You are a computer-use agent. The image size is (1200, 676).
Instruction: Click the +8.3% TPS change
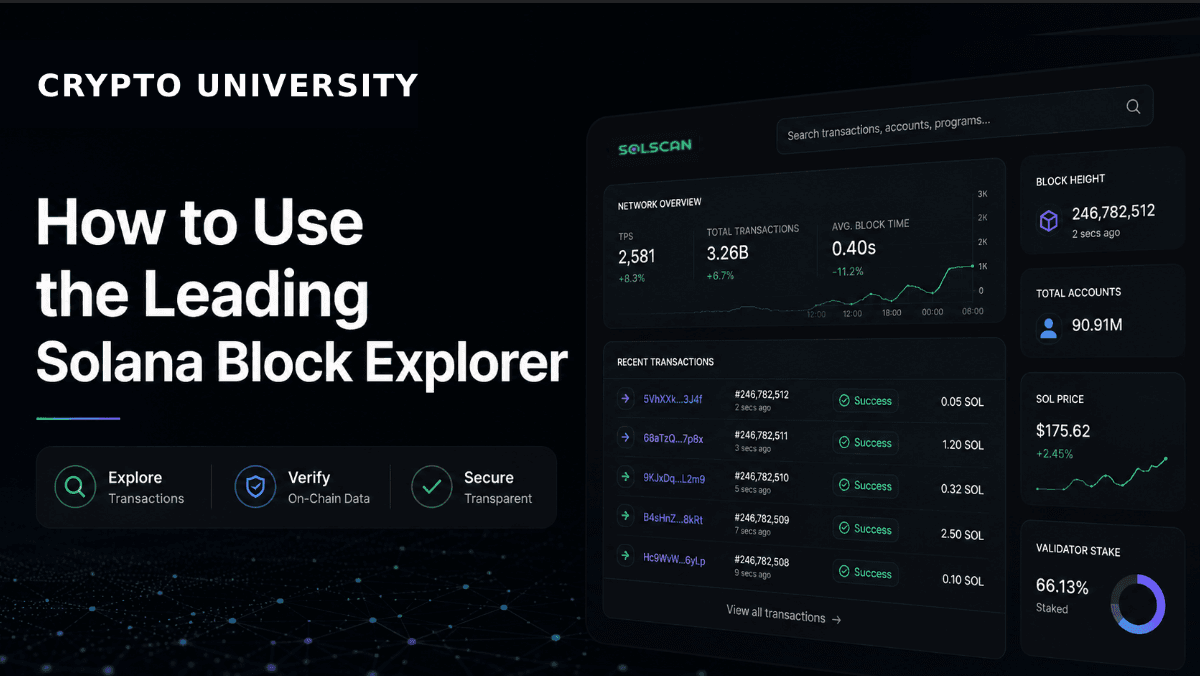click(631, 278)
